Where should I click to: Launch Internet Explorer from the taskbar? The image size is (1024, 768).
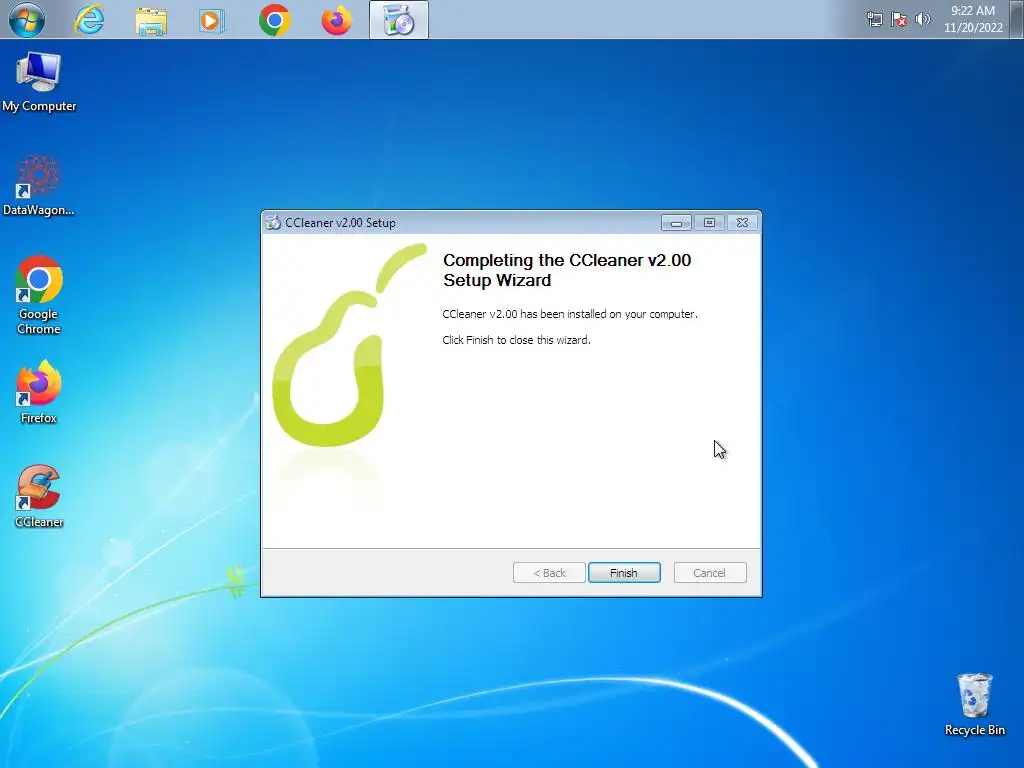coord(89,20)
